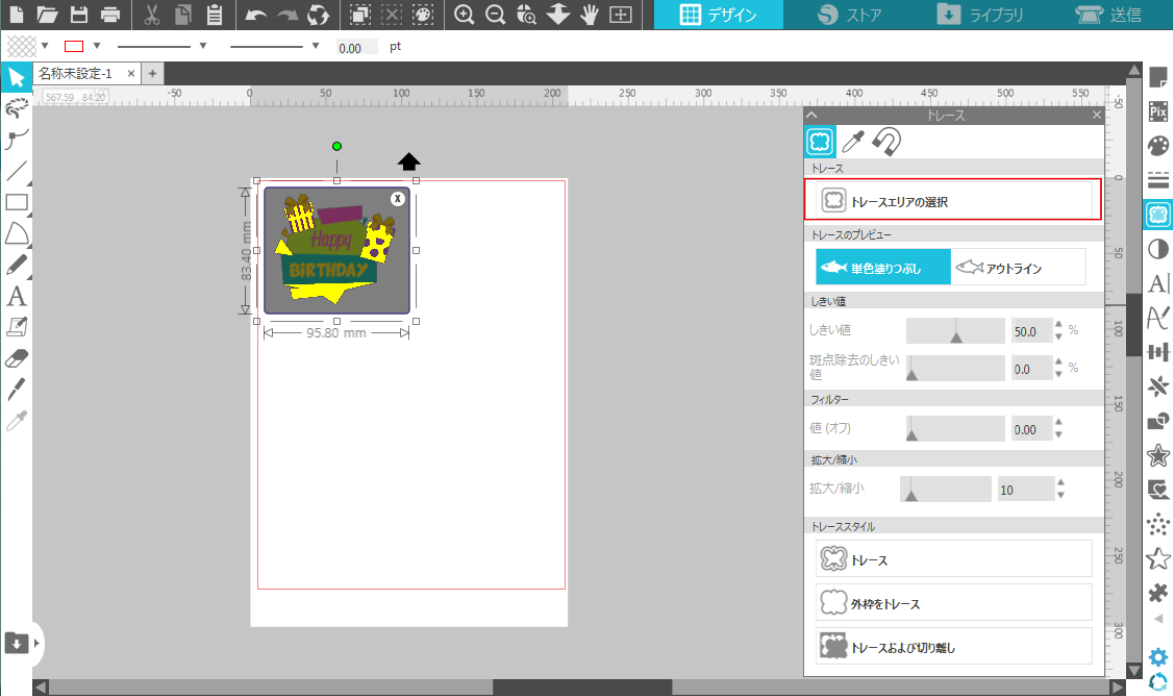The height and width of the screenshot is (696, 1173).
Task: Select the pan hand tool
Action: (589, 14)
